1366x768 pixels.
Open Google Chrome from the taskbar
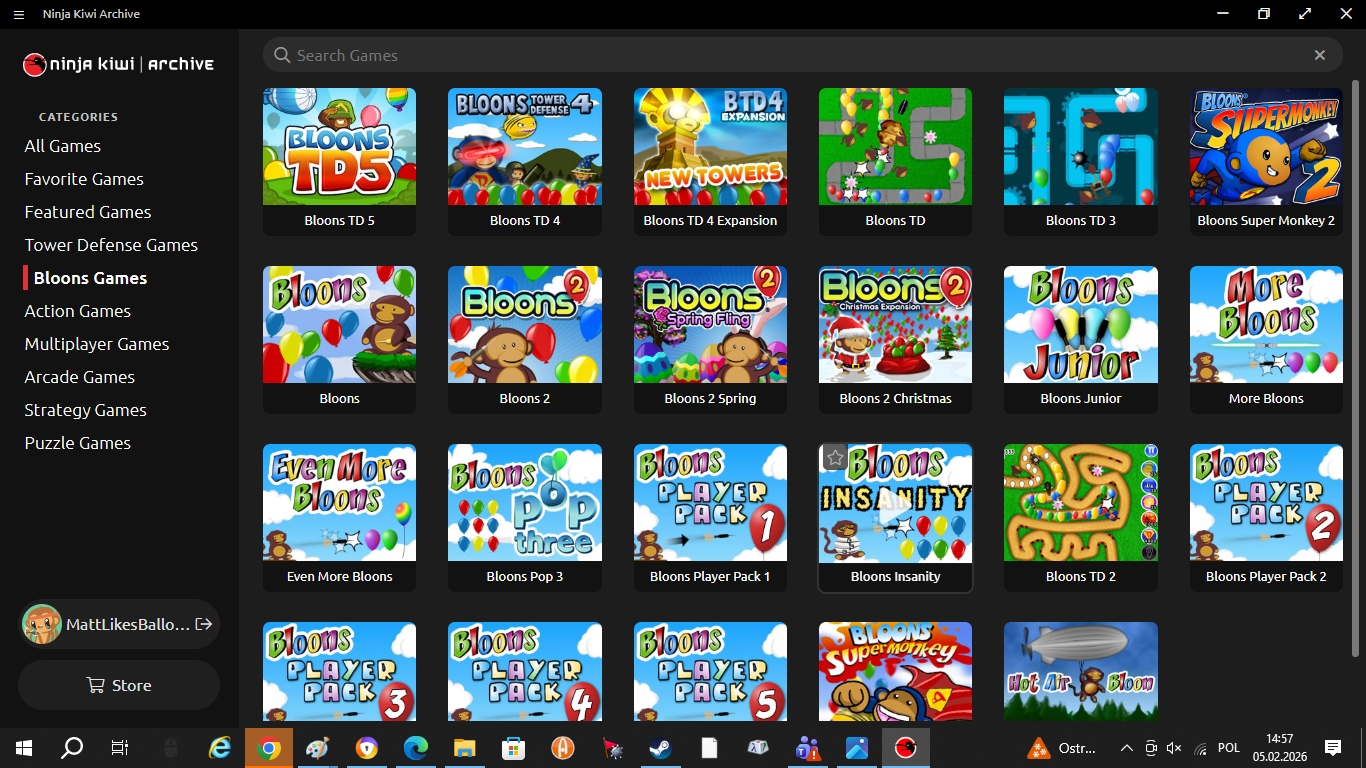268,748
